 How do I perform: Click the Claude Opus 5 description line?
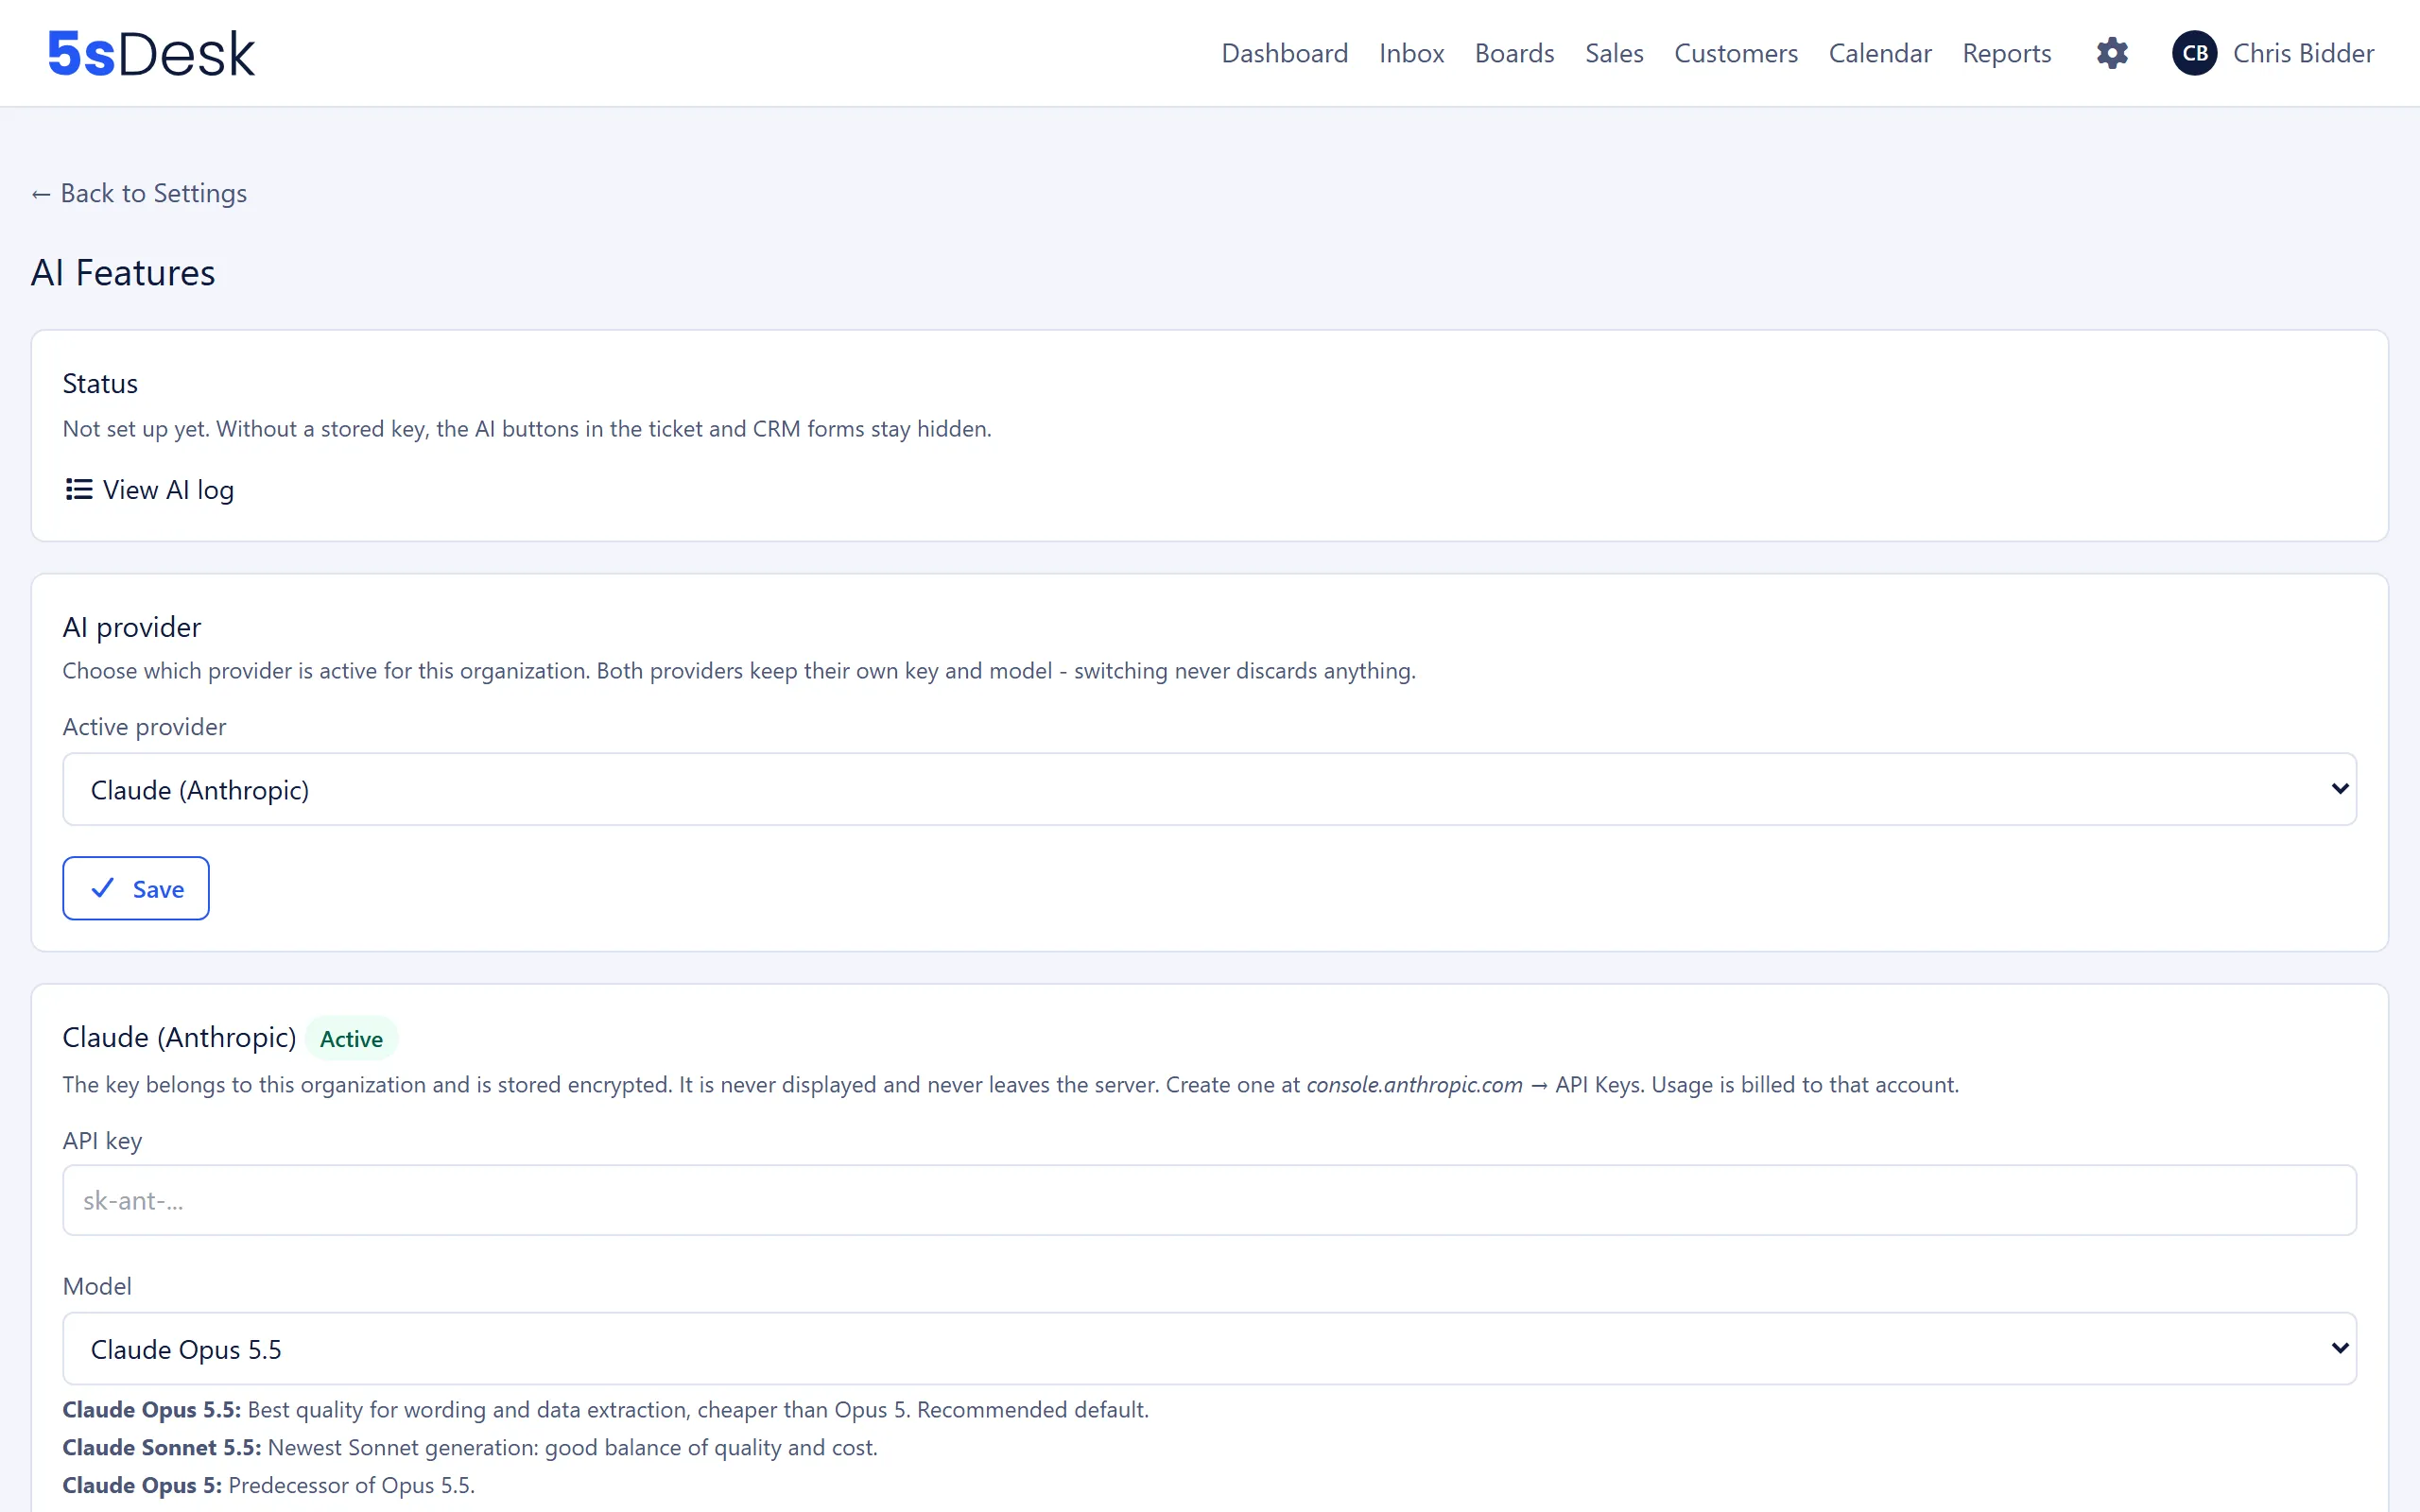point(268,1485)
